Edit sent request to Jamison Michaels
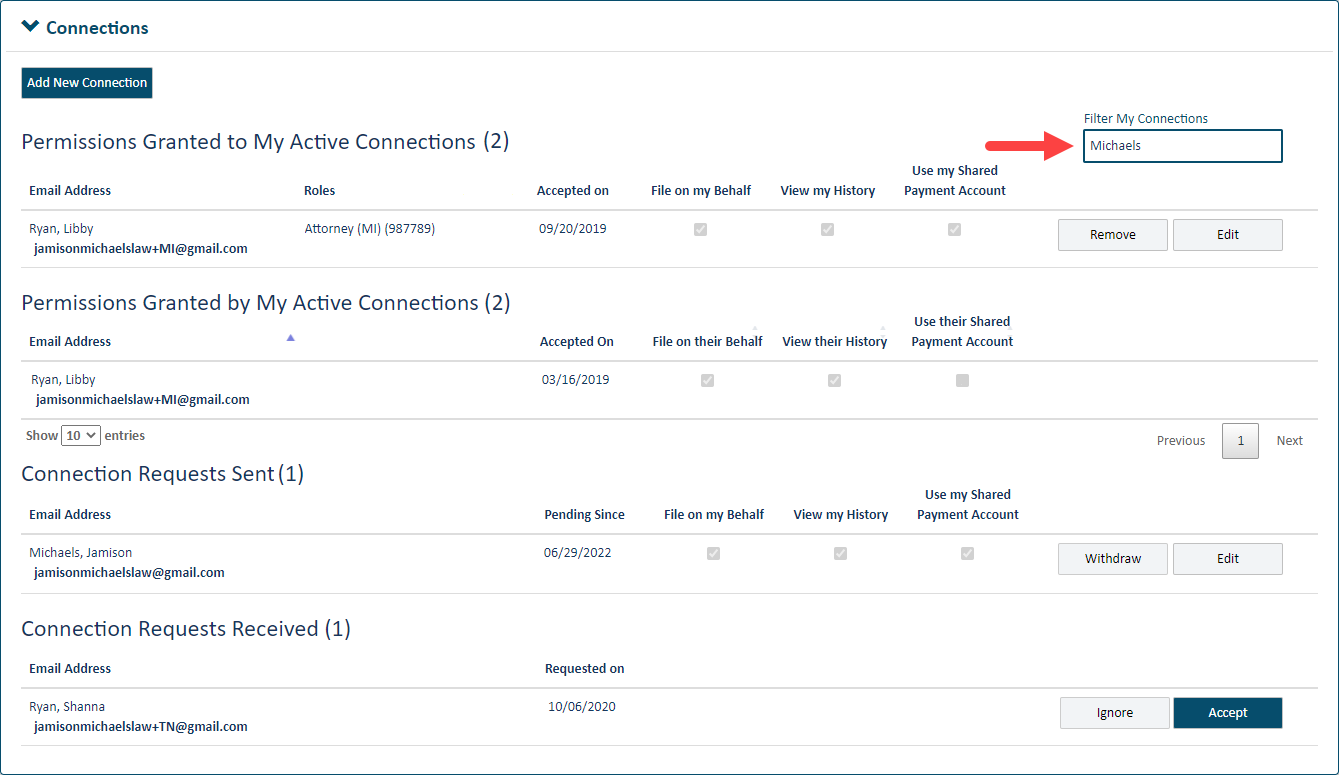The image size is (1339, 775). 1227,559
